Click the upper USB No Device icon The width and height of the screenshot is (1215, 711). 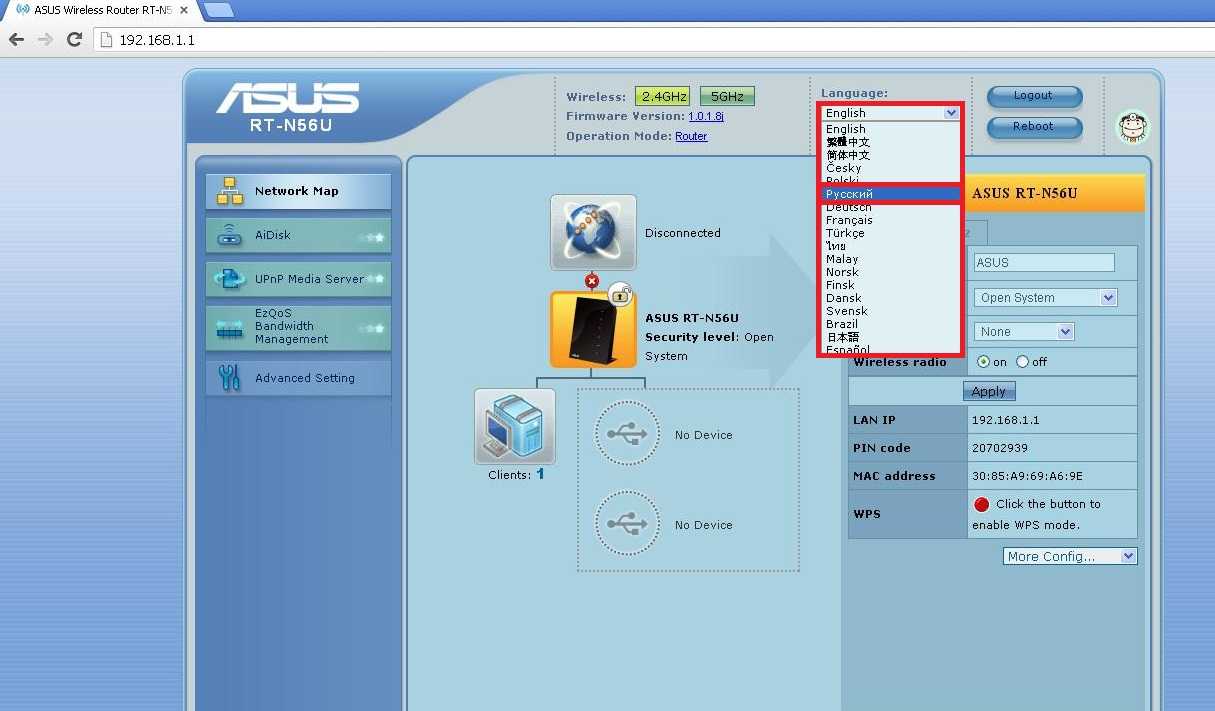(627, 434)
